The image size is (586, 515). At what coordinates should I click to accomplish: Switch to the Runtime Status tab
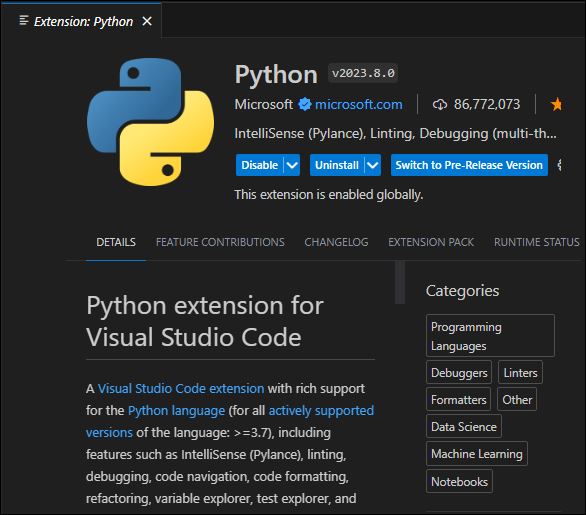click(x=537, y=242)
